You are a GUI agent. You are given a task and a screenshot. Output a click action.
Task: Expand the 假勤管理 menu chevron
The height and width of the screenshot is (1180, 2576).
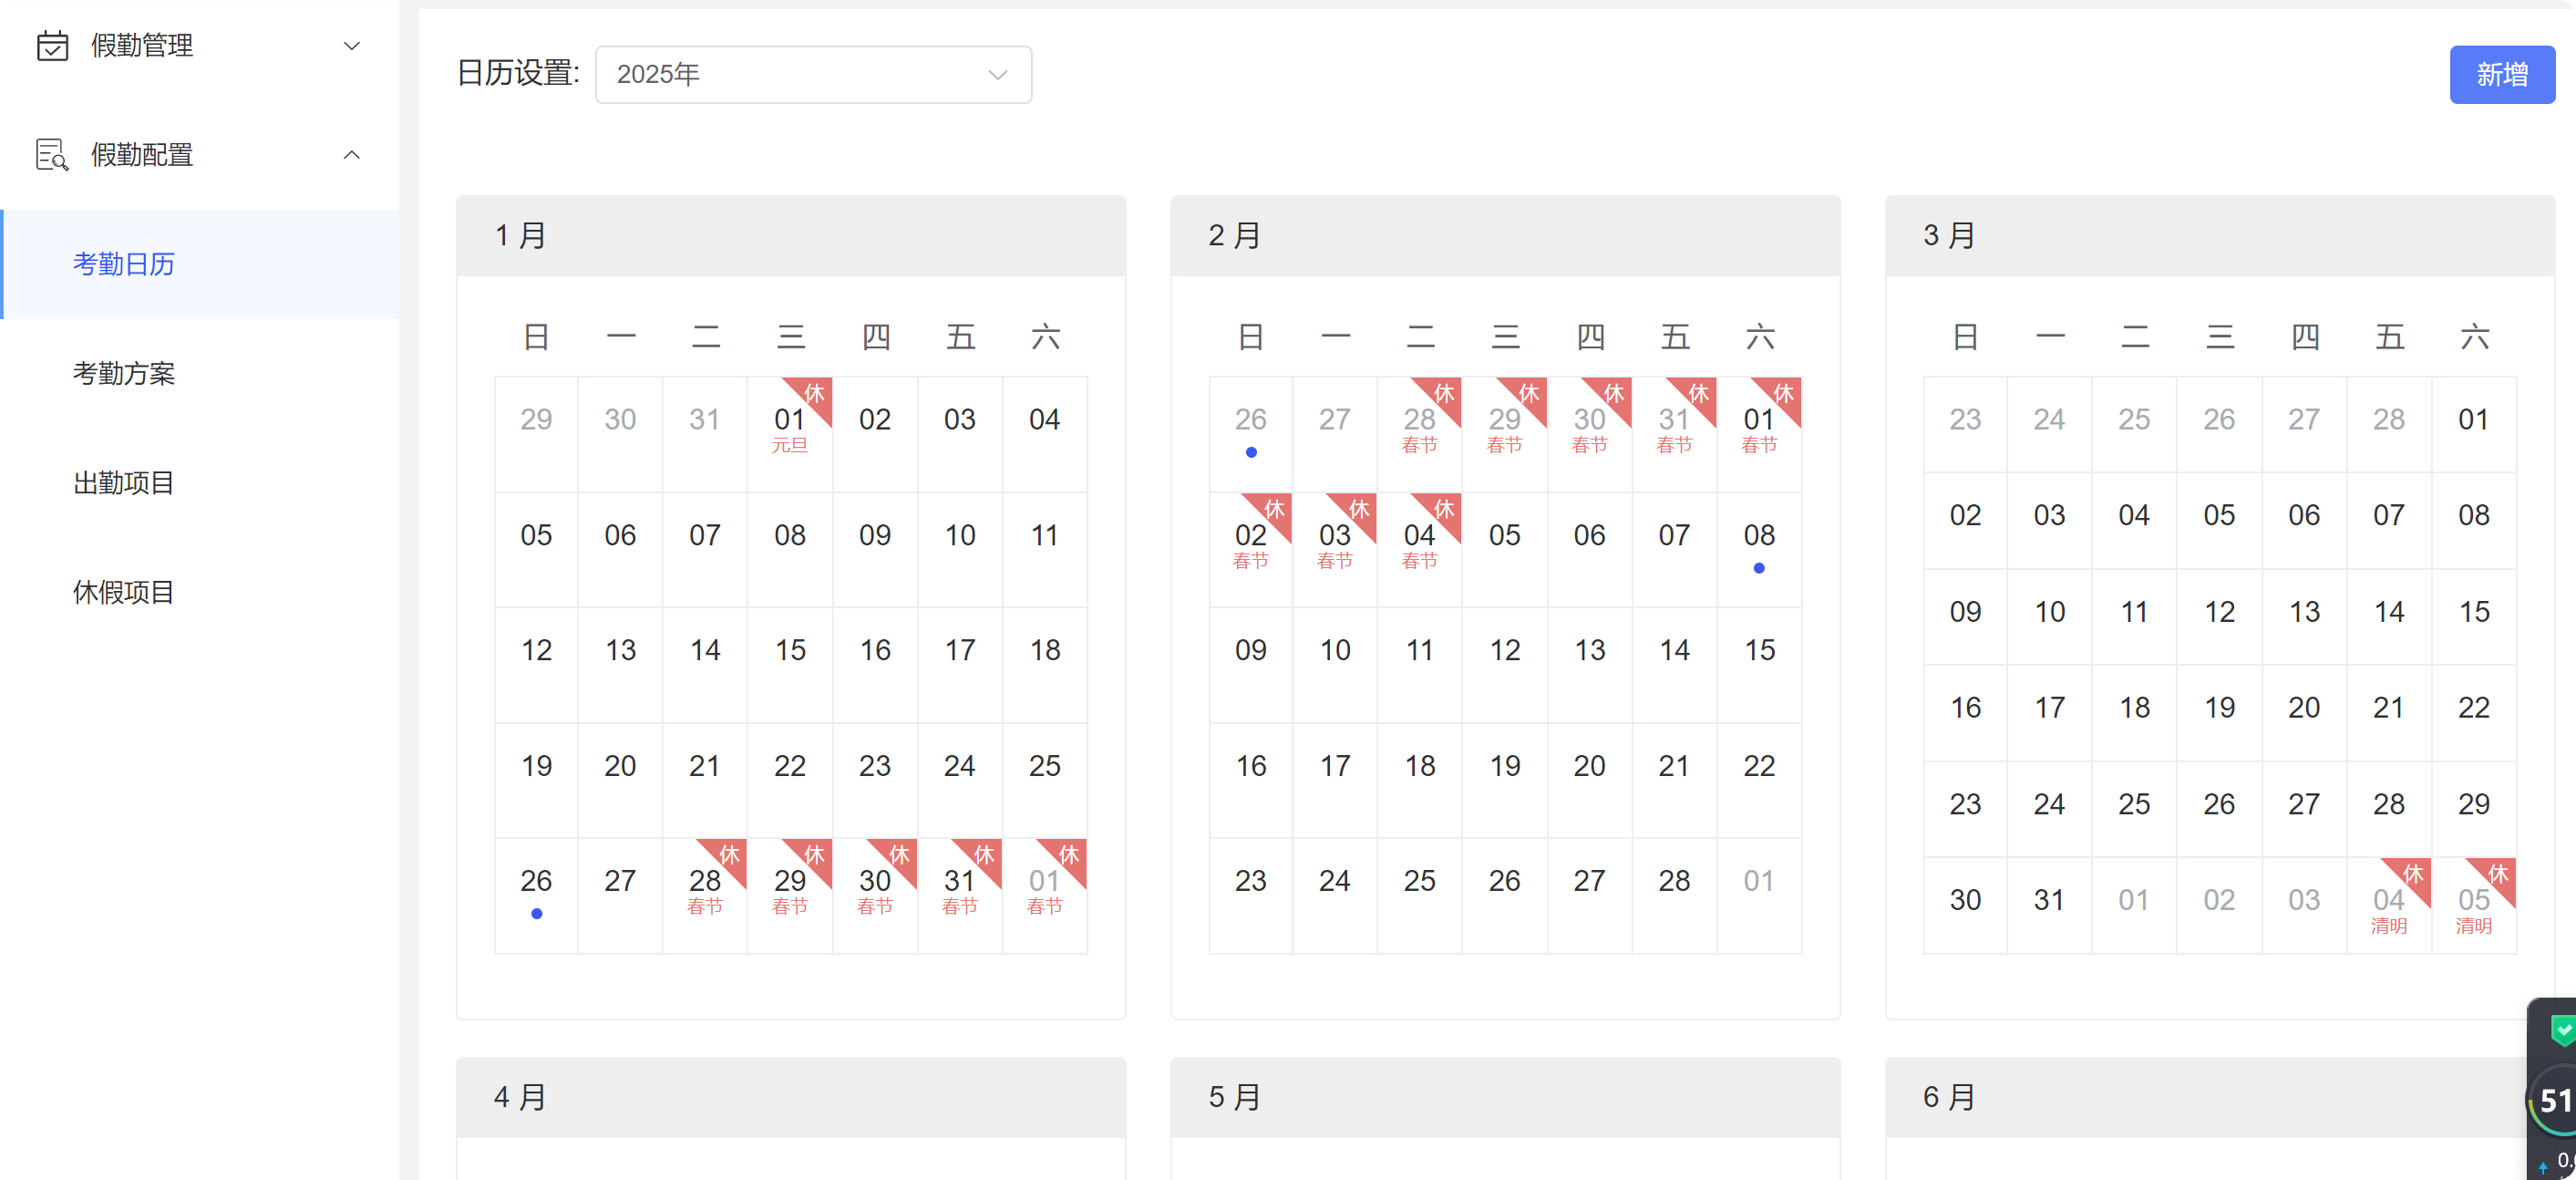[351, 46]
